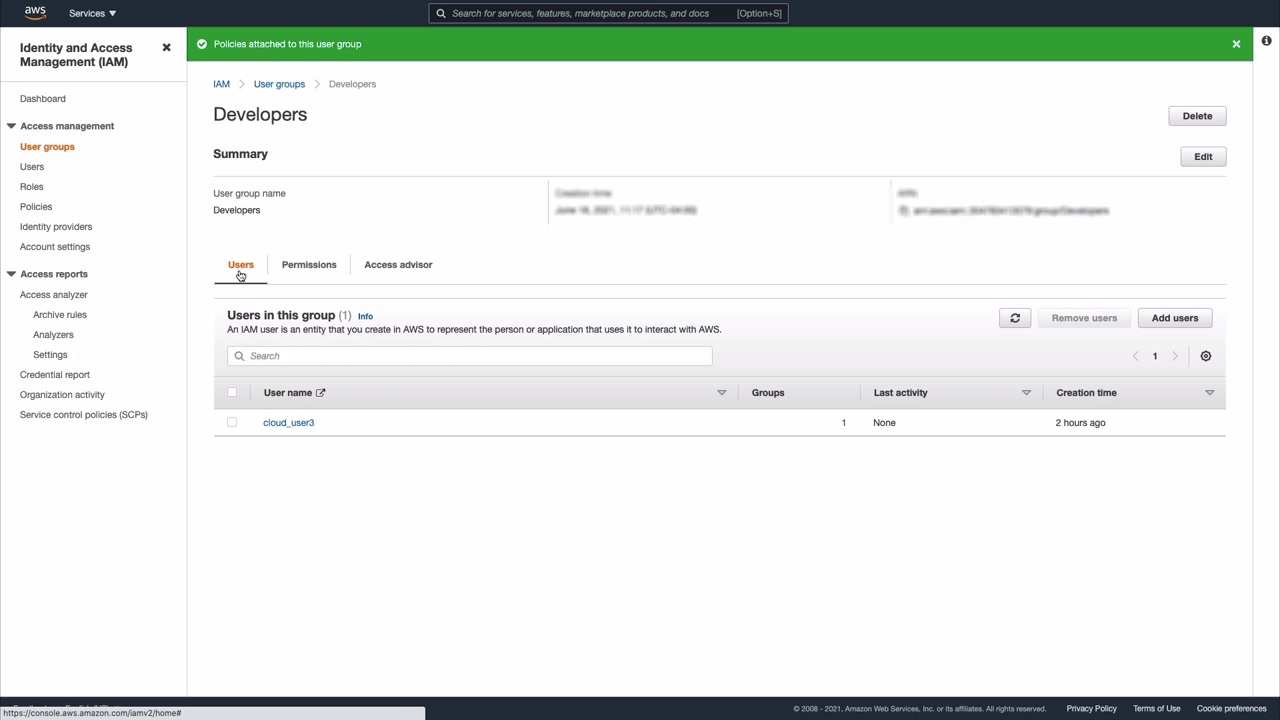
Task: Open Access analyzer
Action: (54, 295)
